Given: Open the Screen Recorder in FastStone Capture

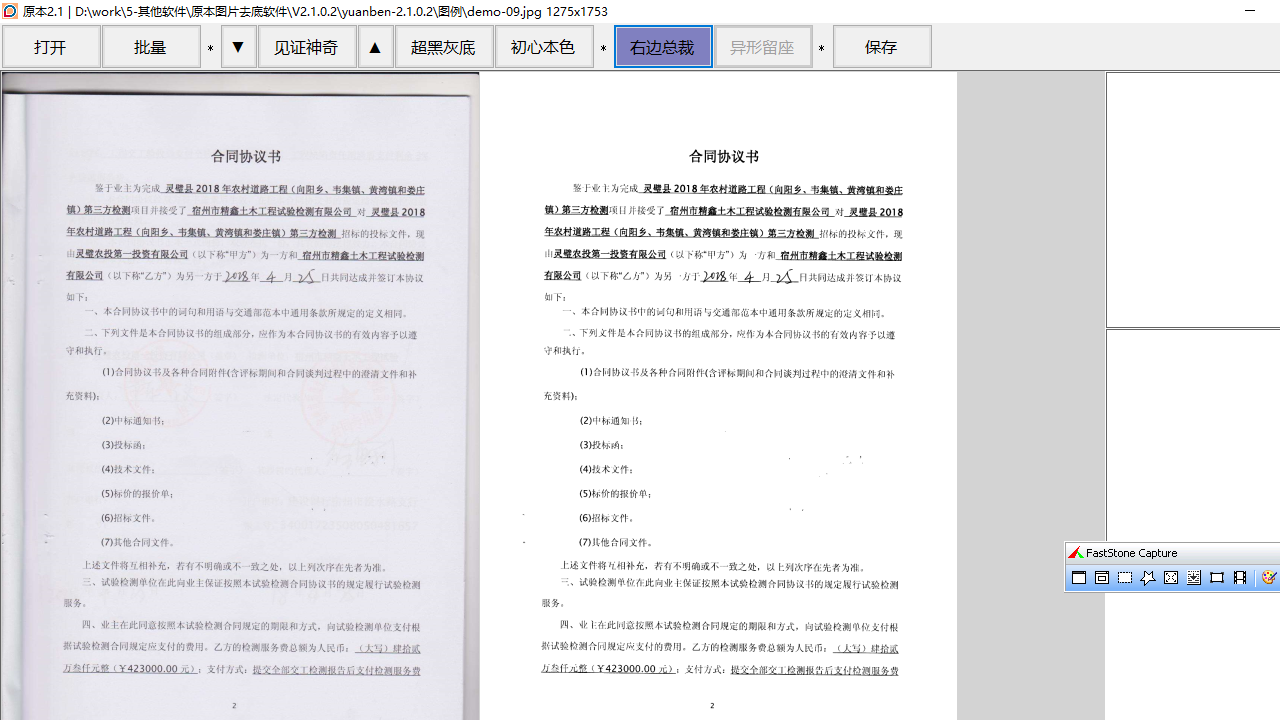Looking at the screenshot, I should point(1240,577).
